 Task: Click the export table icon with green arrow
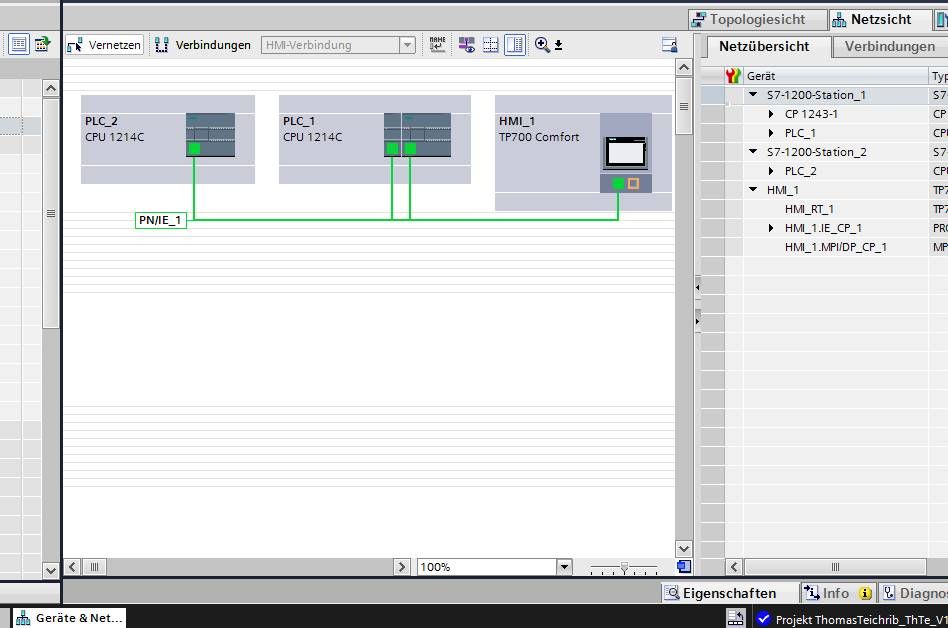42,44
